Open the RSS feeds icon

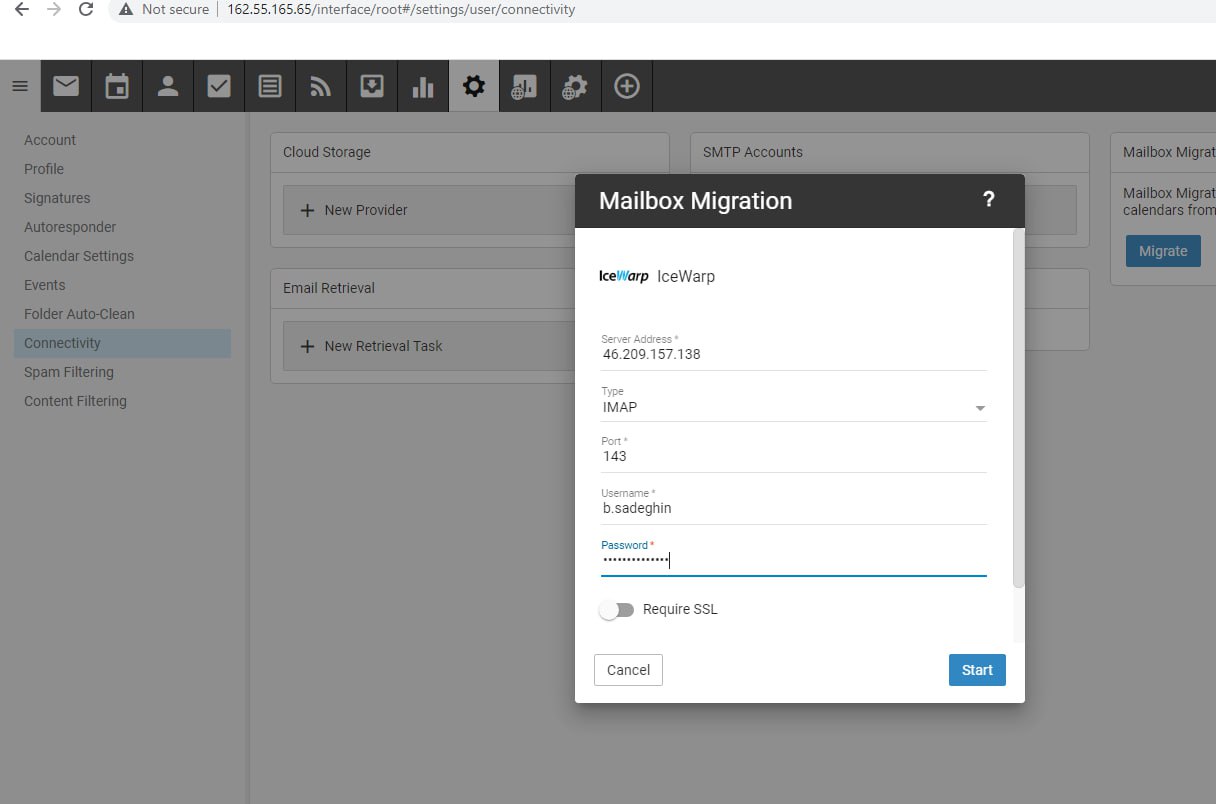[321, 86]
